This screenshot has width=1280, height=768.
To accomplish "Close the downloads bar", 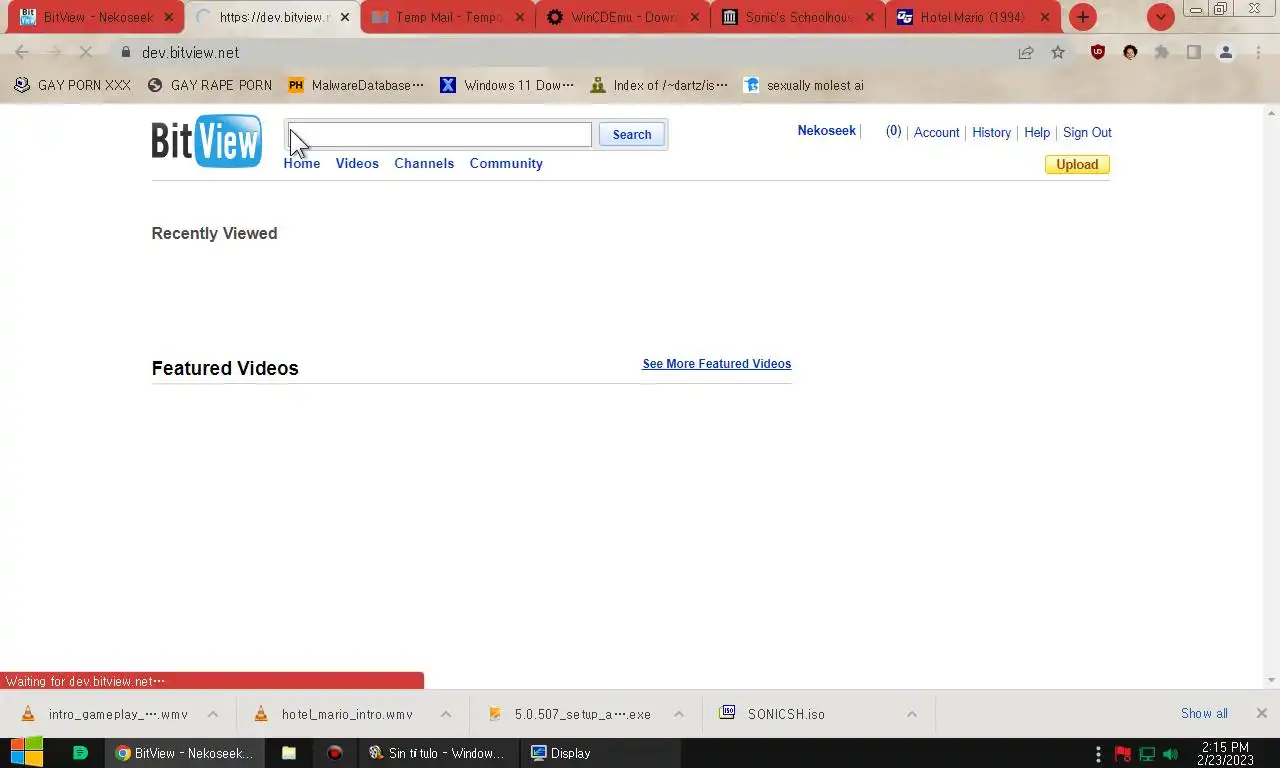I will (x=1261, y=713).
